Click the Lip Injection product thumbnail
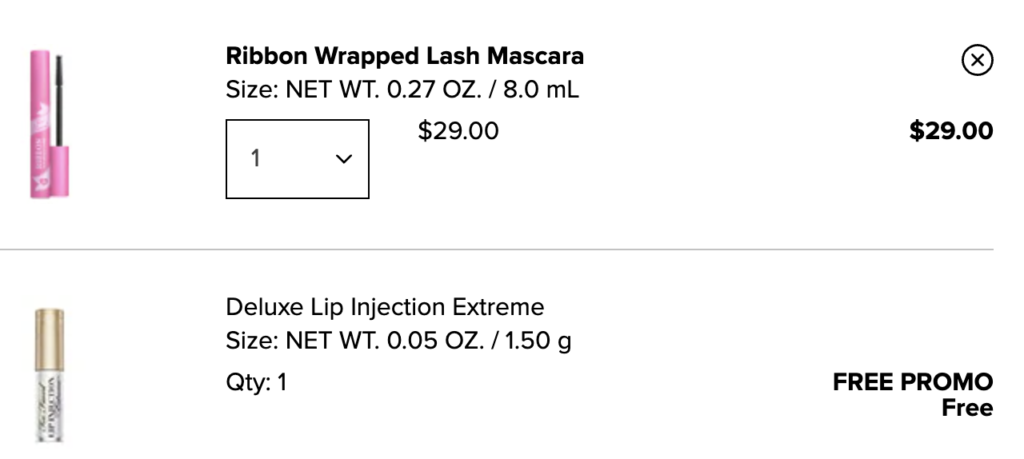Image resolution: width=1024 pixels, height=459 pixels. [x=45, y=375]
